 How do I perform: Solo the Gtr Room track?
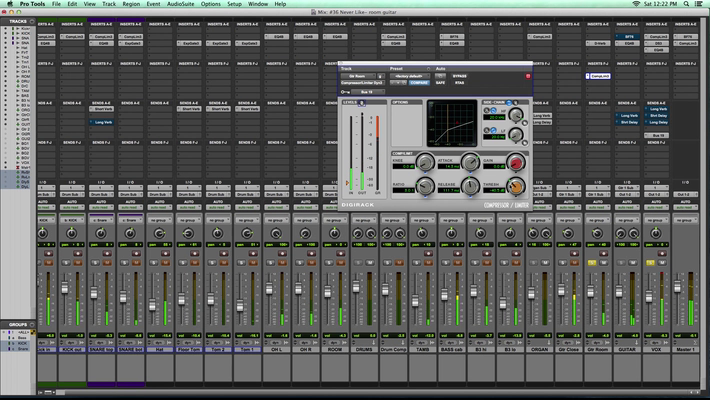(x=591, y=263)
